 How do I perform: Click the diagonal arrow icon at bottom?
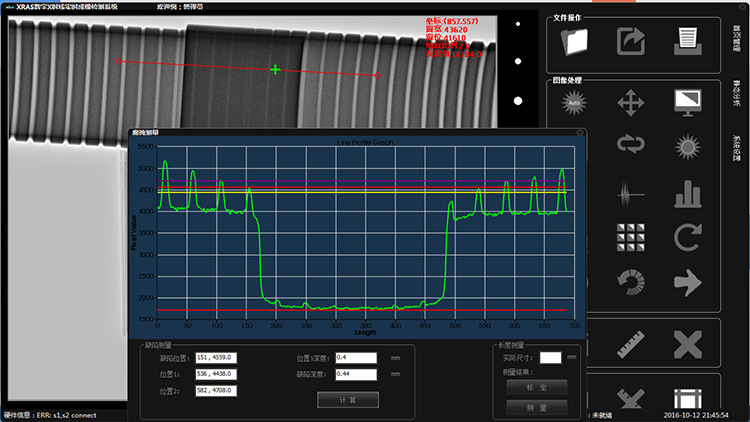click(x=630, y=399)
